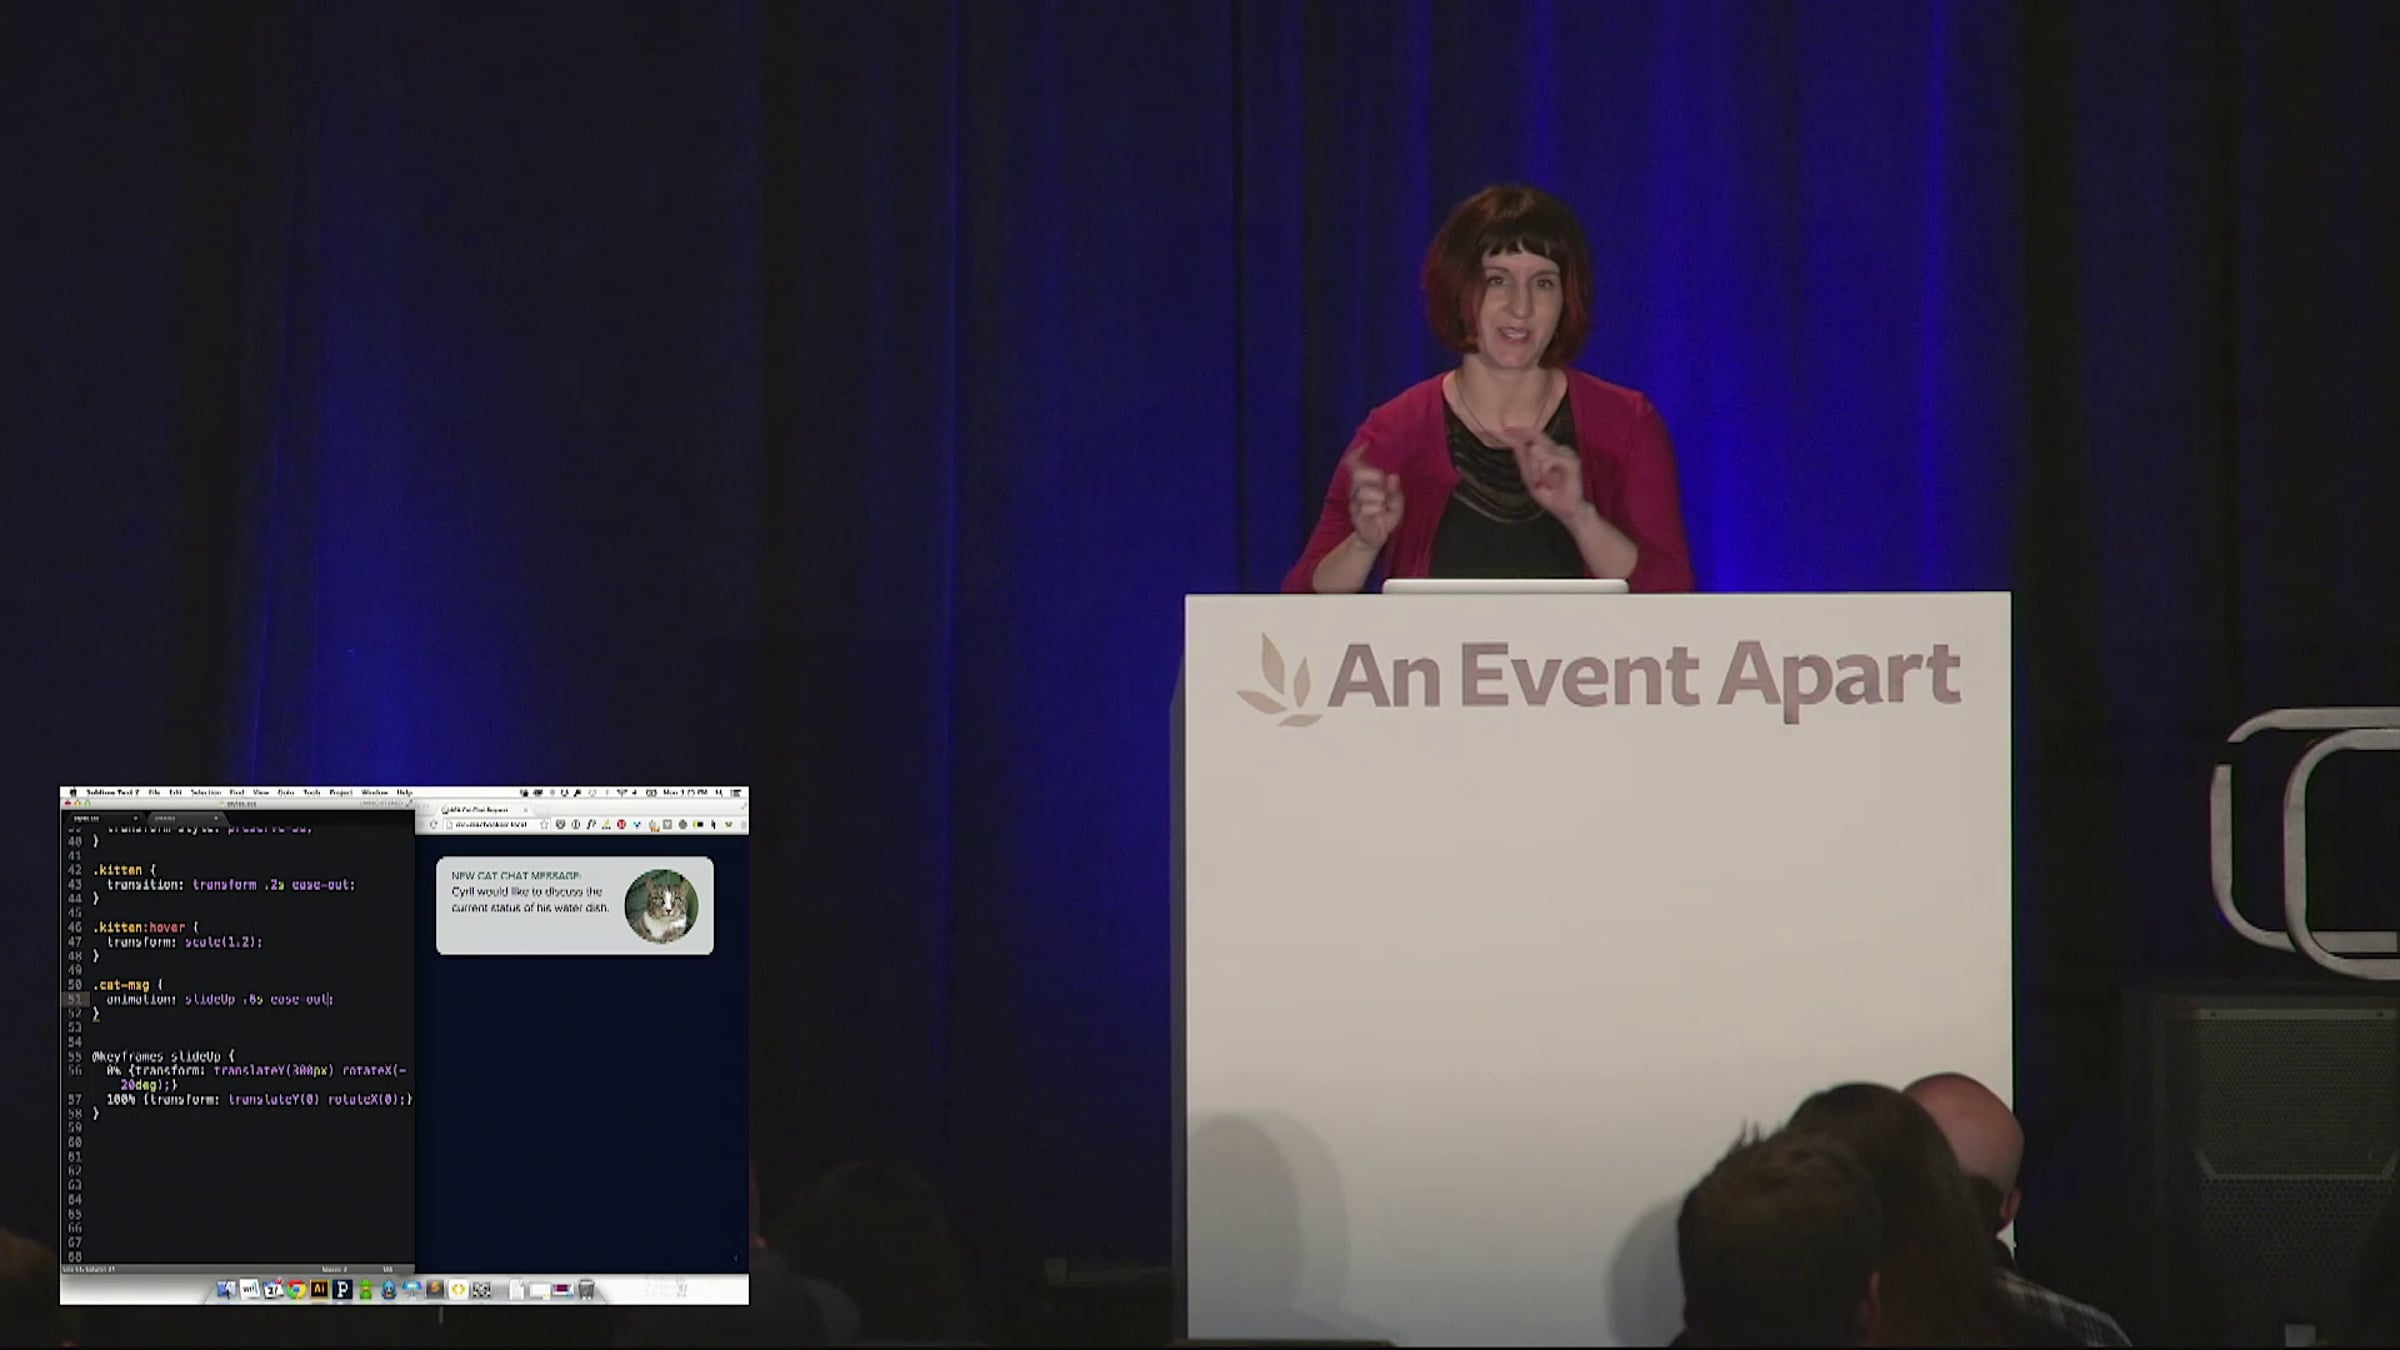Screen dimensions: 2400x1350
Task: Click the browser address bar
Action: (x=490, y=824)
